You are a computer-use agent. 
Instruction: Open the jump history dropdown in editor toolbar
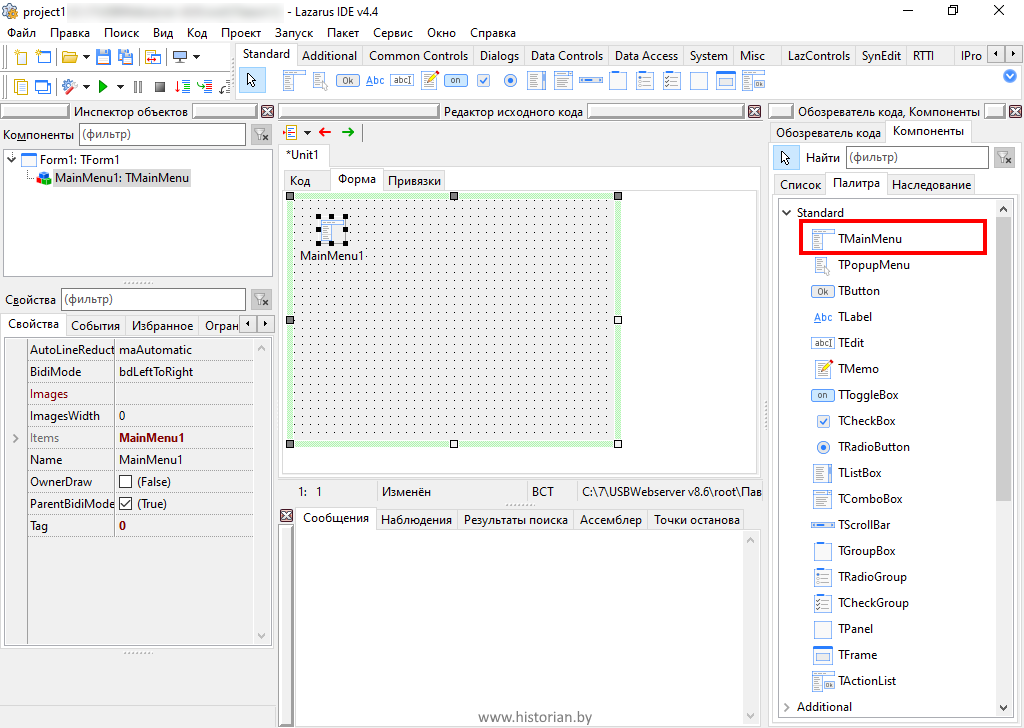point(307,133)
